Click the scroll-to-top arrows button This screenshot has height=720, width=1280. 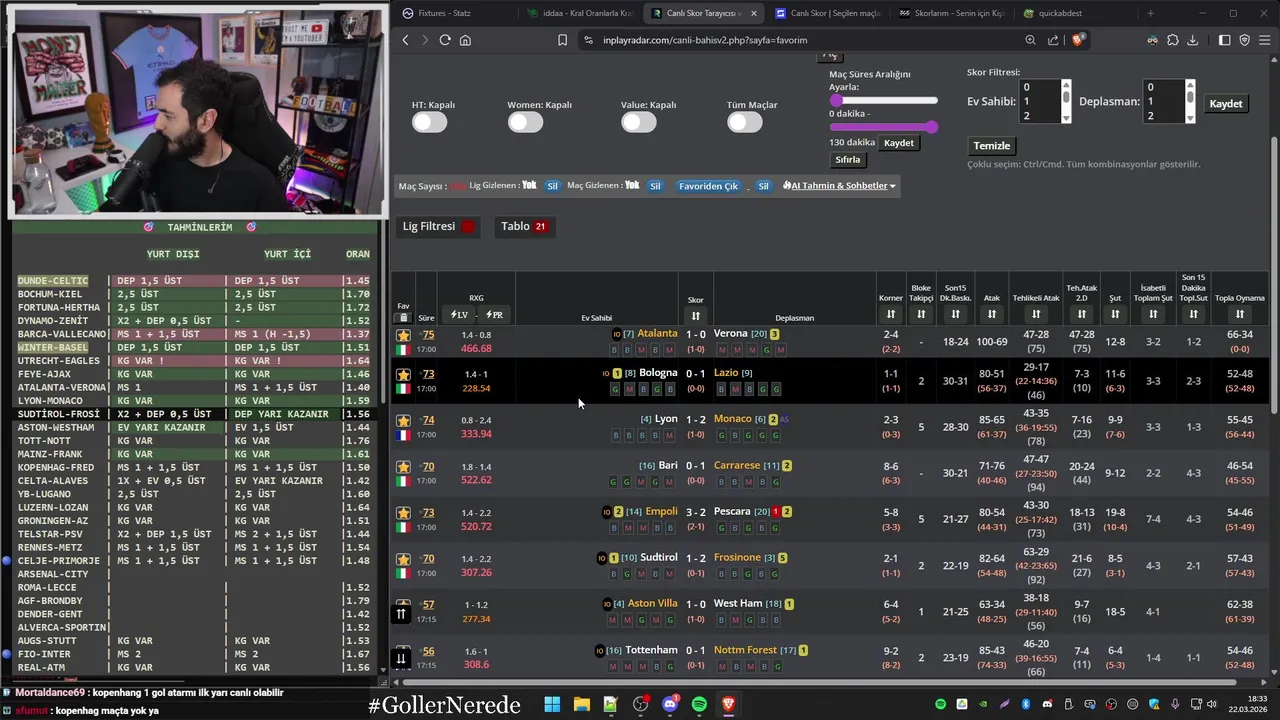click(401, 613)
